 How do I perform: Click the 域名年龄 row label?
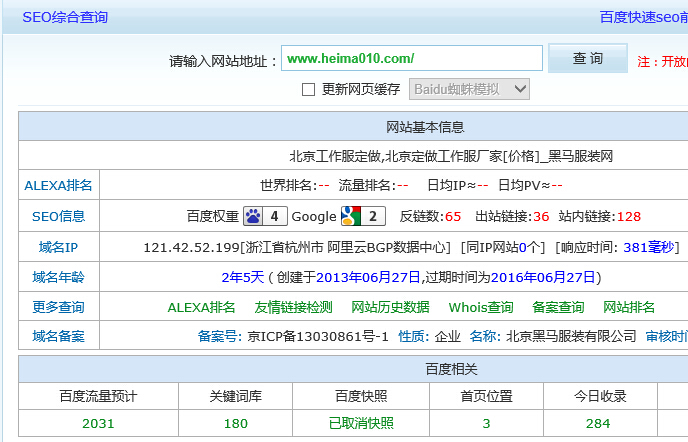tap(58, 277)
